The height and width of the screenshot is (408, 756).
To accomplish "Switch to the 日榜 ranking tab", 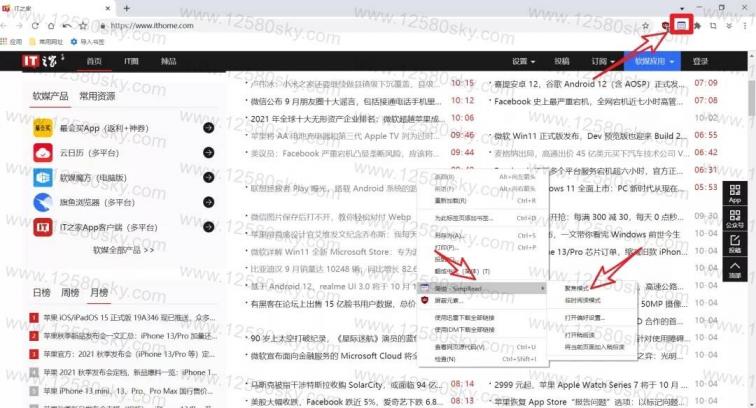I will click(41, 292).
